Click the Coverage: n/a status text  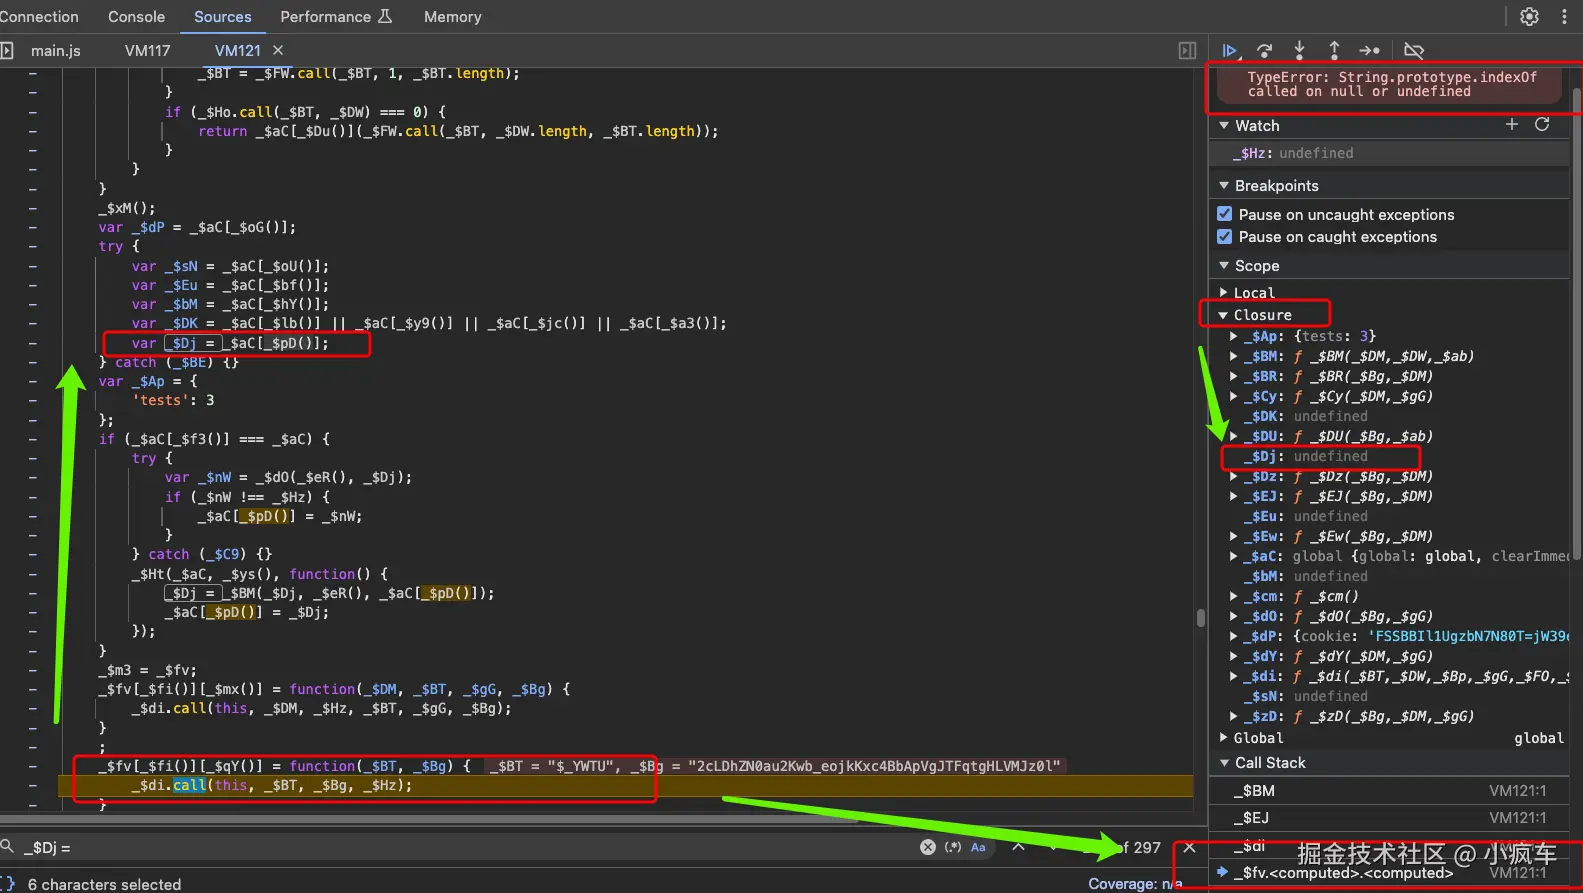(1135, 884)
